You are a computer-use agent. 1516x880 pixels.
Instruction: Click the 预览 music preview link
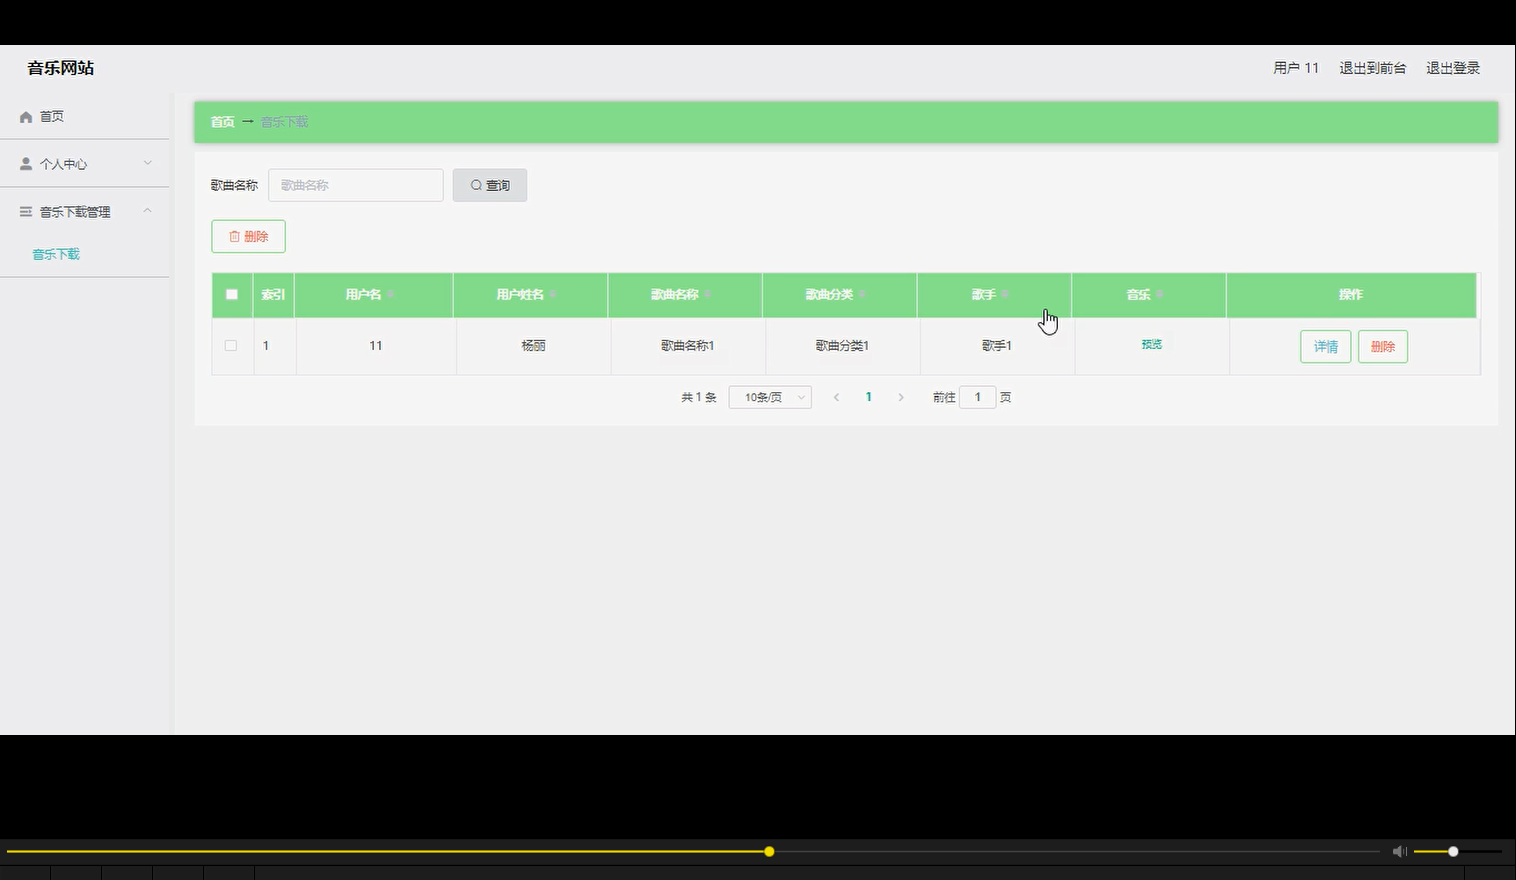click(x=1152, y=345)
